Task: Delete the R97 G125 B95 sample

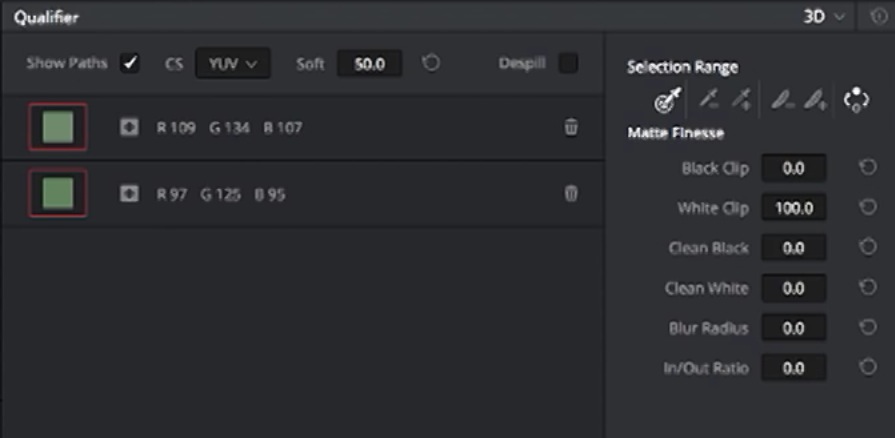Action: (x=571, y=194)
